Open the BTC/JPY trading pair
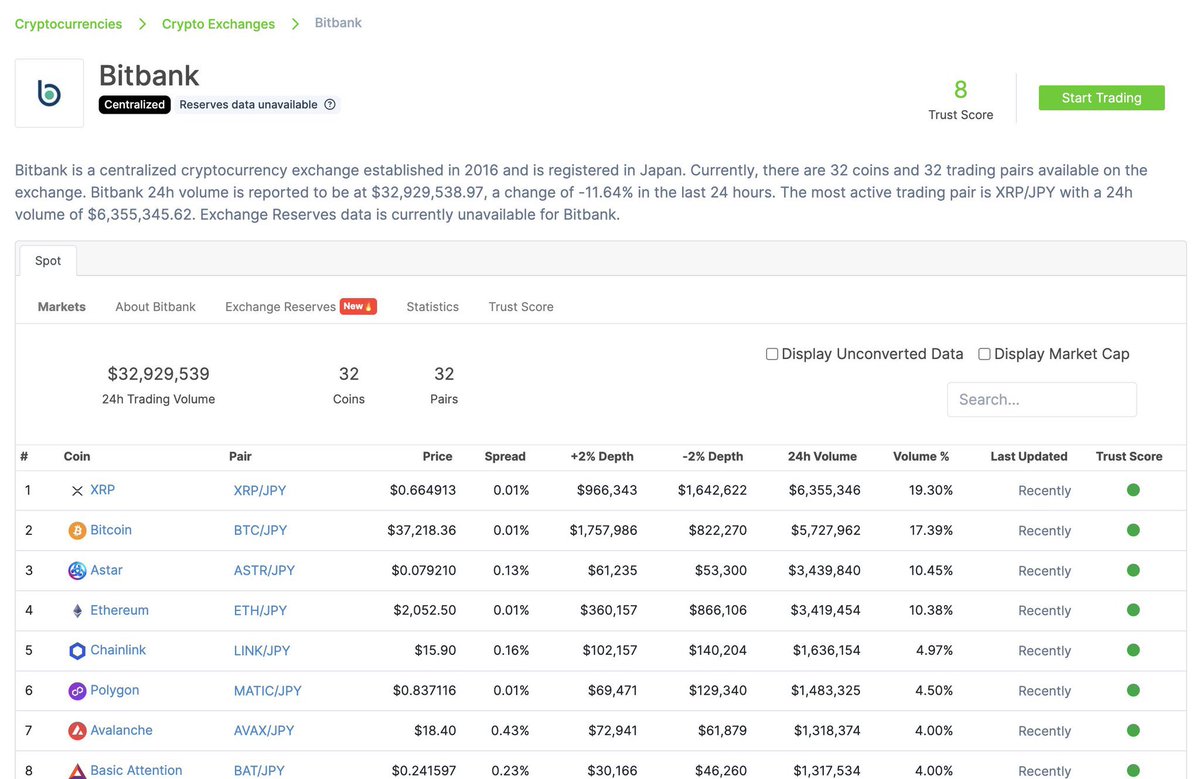Screen dimensions: 1200x779 click(260, 531)
